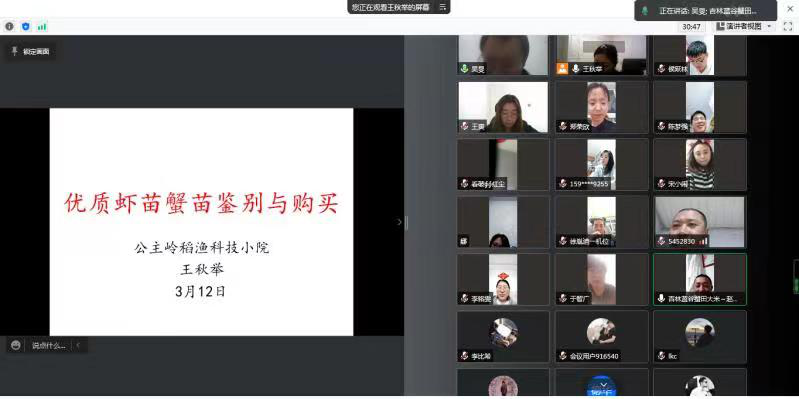Select the highlighted 吉林蓝谷蟹田大米 tile

click(x=700, y=280)
